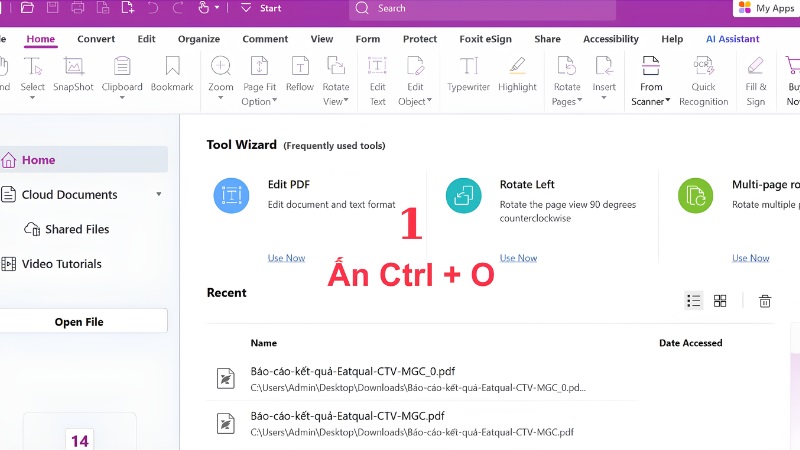The height and width of the screenshot is (450, 800).
Task: Switch Recent files to list view
Action: [x=693, y=301]
